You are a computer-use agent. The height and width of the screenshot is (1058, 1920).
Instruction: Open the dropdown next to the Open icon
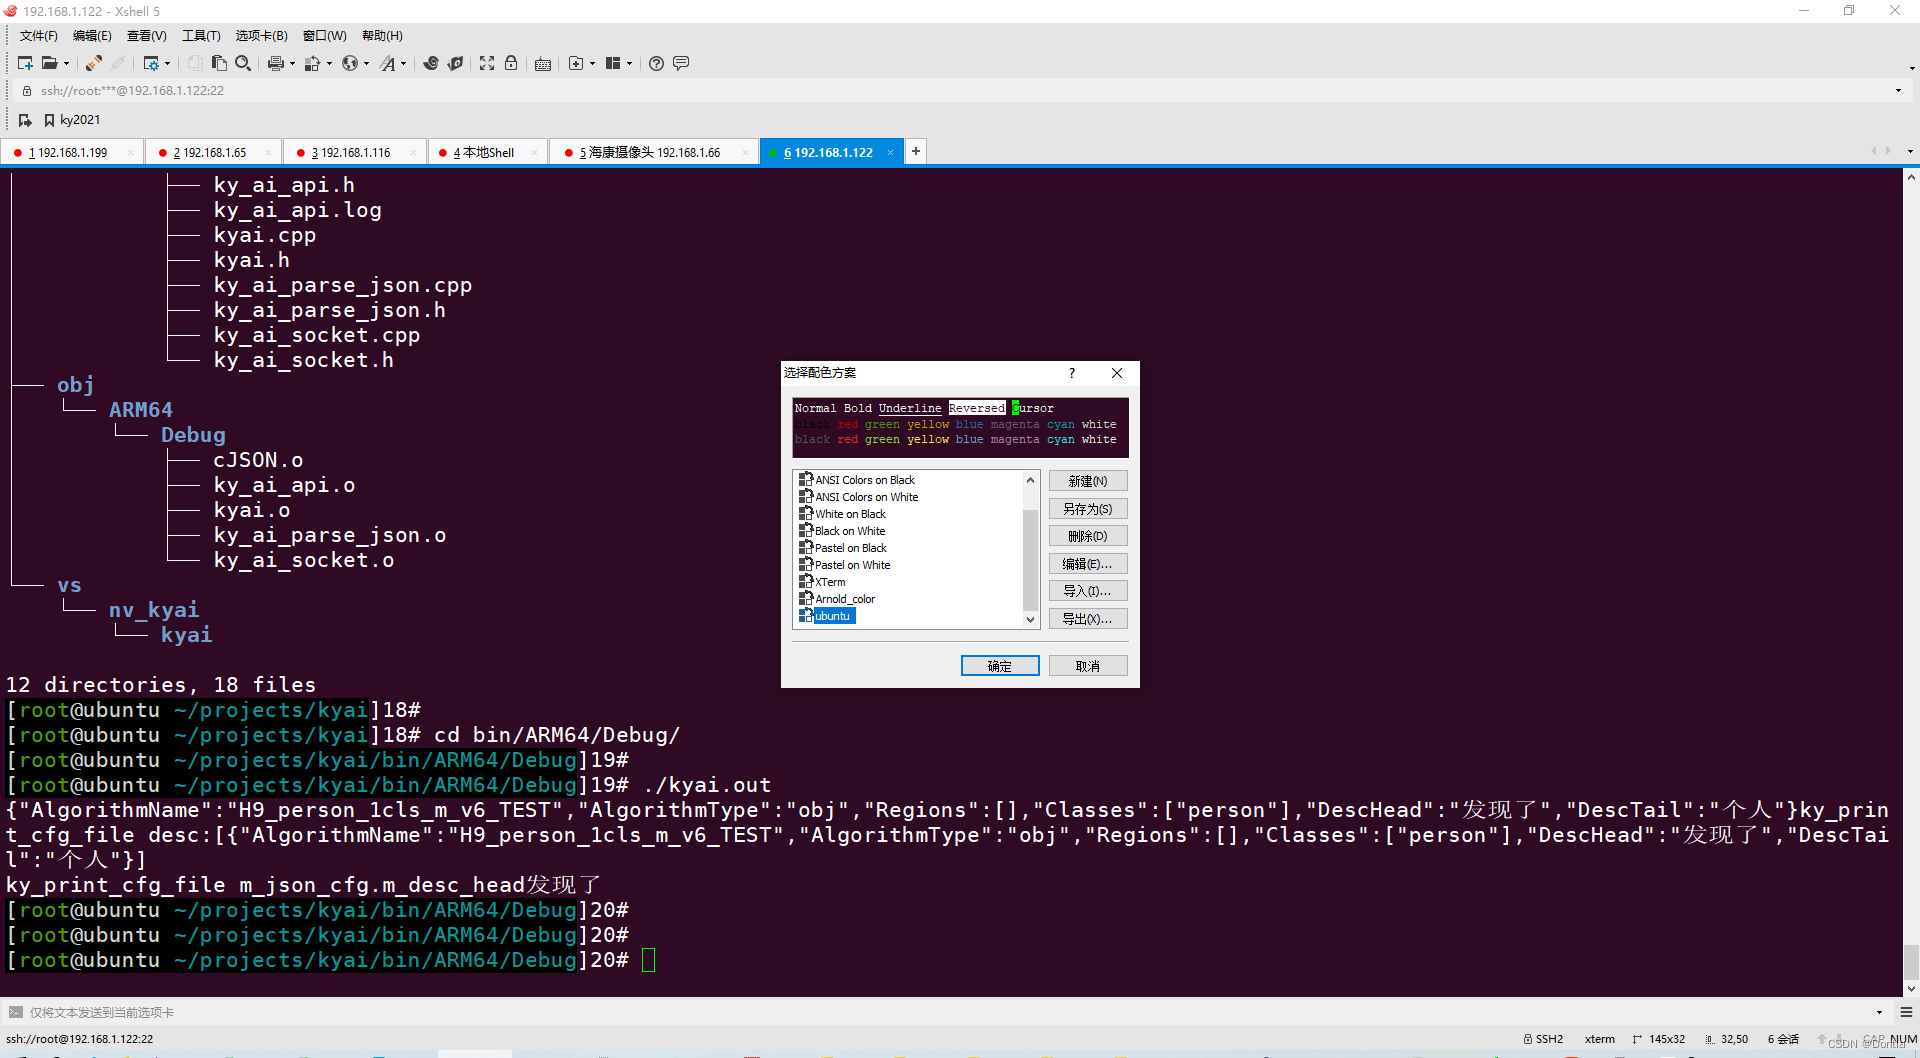66,63
